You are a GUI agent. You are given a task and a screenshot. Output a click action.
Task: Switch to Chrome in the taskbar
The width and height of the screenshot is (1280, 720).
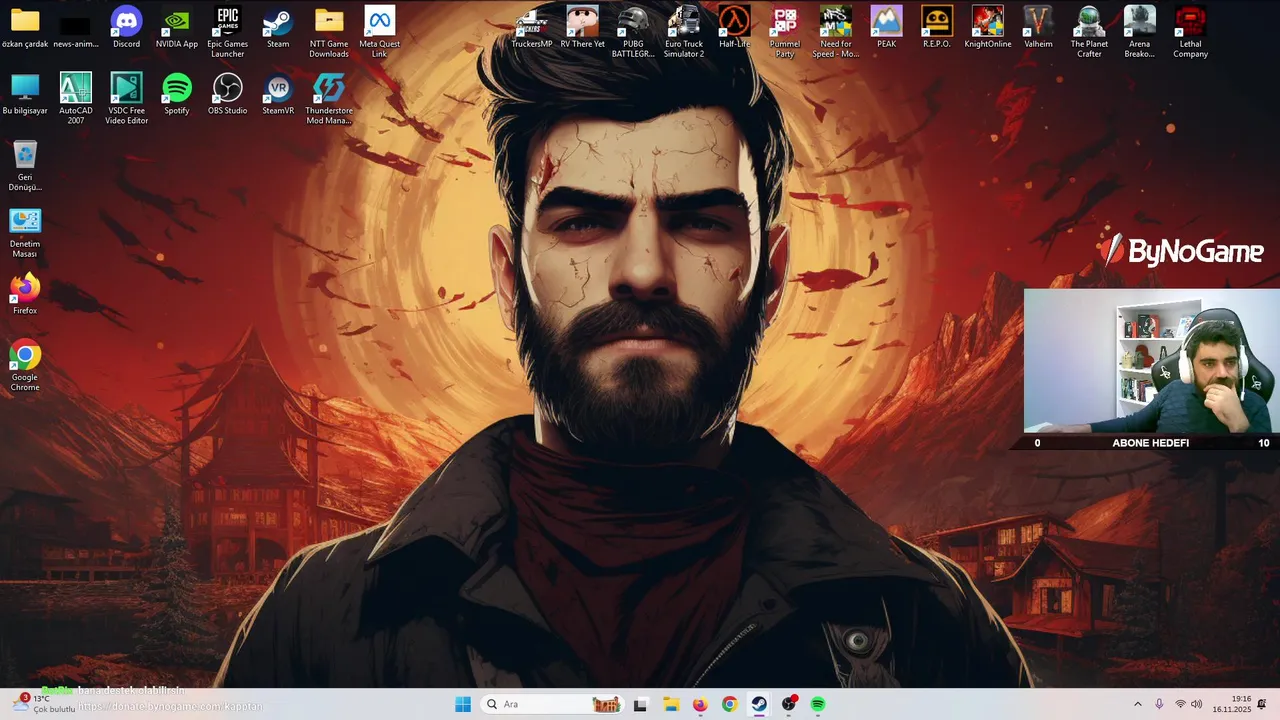coord(729,704)
